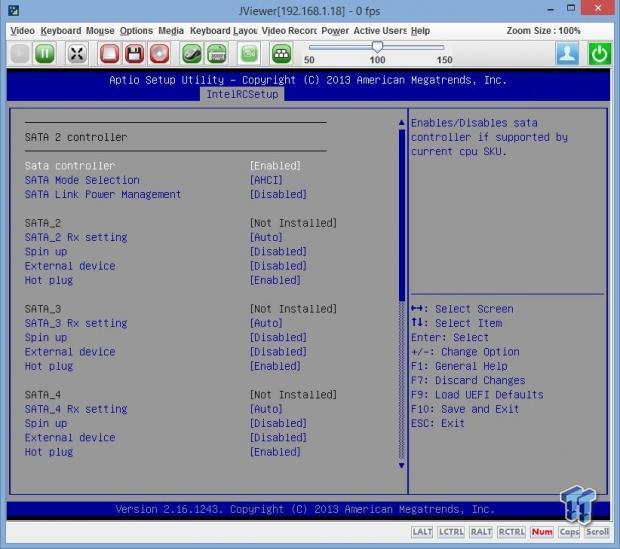This screenshot has height=549, width=620.
Task: Select External device label under SATA_3
Action: click(70, 352)
